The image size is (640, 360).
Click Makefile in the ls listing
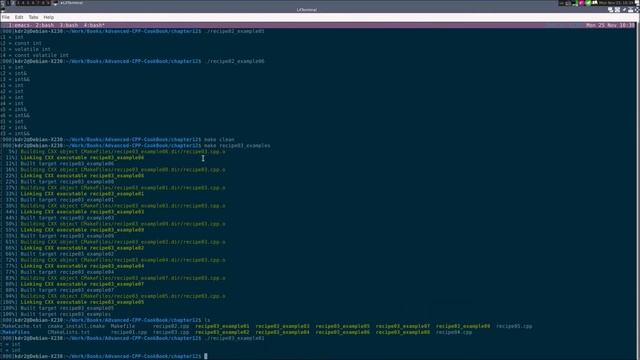pos(123,327)
